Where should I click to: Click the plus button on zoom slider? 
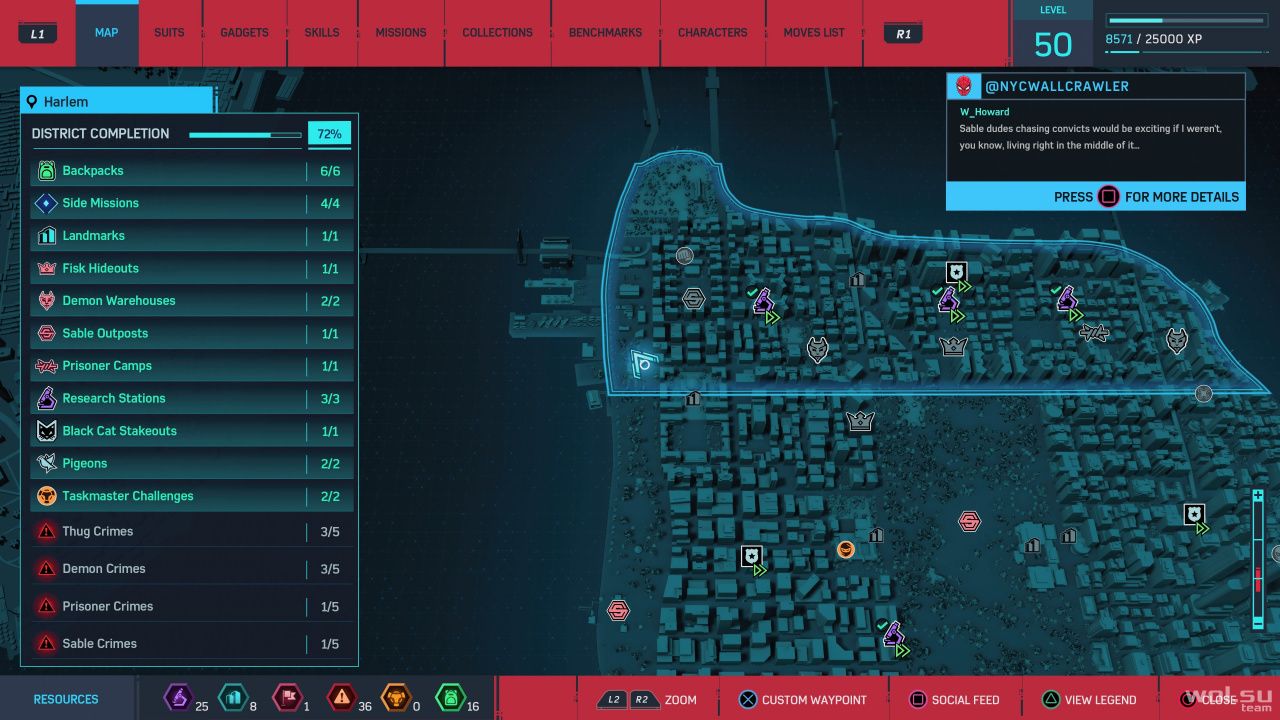[1258, 496]
